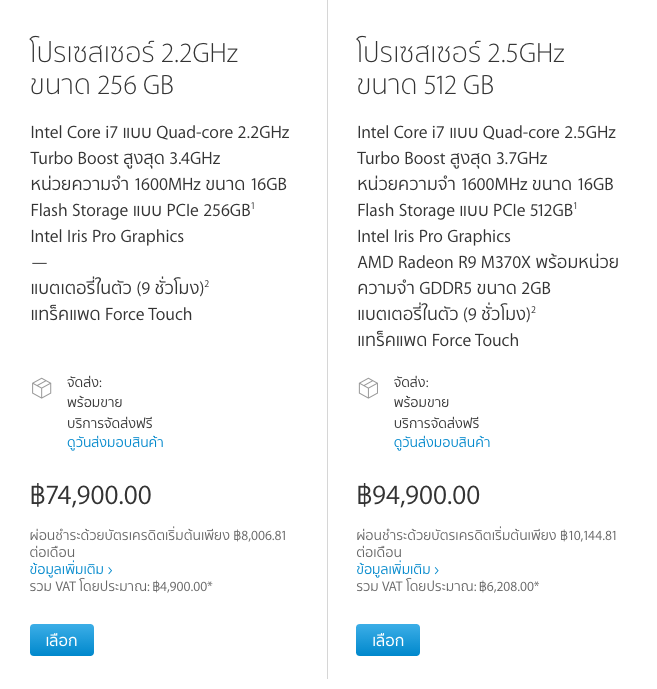Click the ฿10,144.81 monthly installment text
Viewport: 657px width, 689px height.
point(588,536)
